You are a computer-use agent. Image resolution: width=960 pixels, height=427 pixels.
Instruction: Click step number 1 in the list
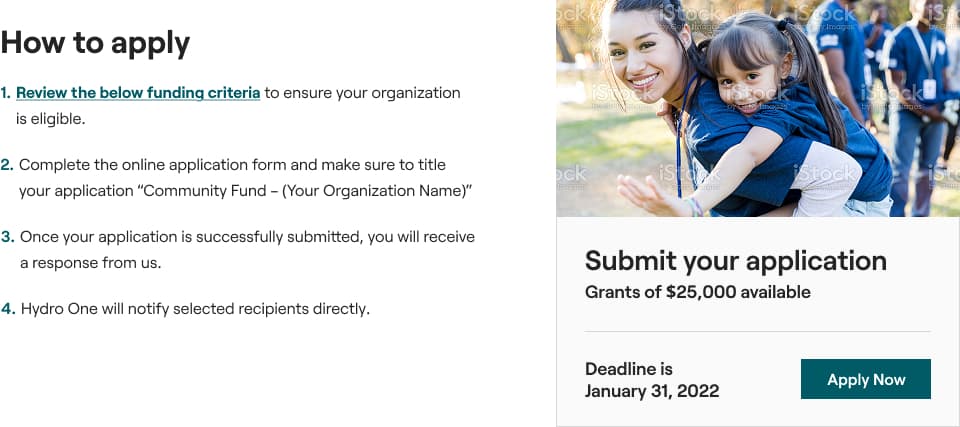(6, 93)
